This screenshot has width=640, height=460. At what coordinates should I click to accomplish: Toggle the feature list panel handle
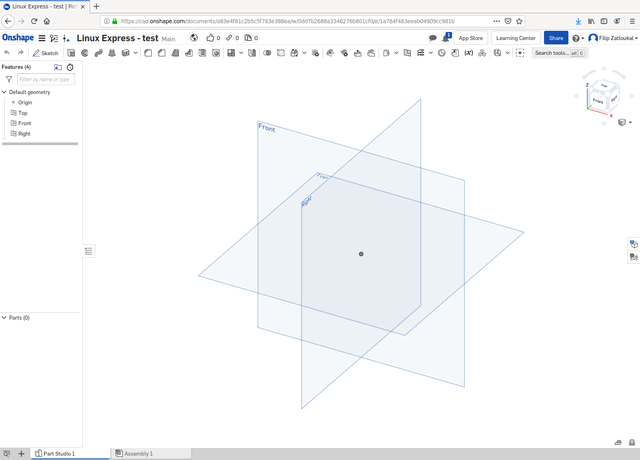(x=89, y=250)
